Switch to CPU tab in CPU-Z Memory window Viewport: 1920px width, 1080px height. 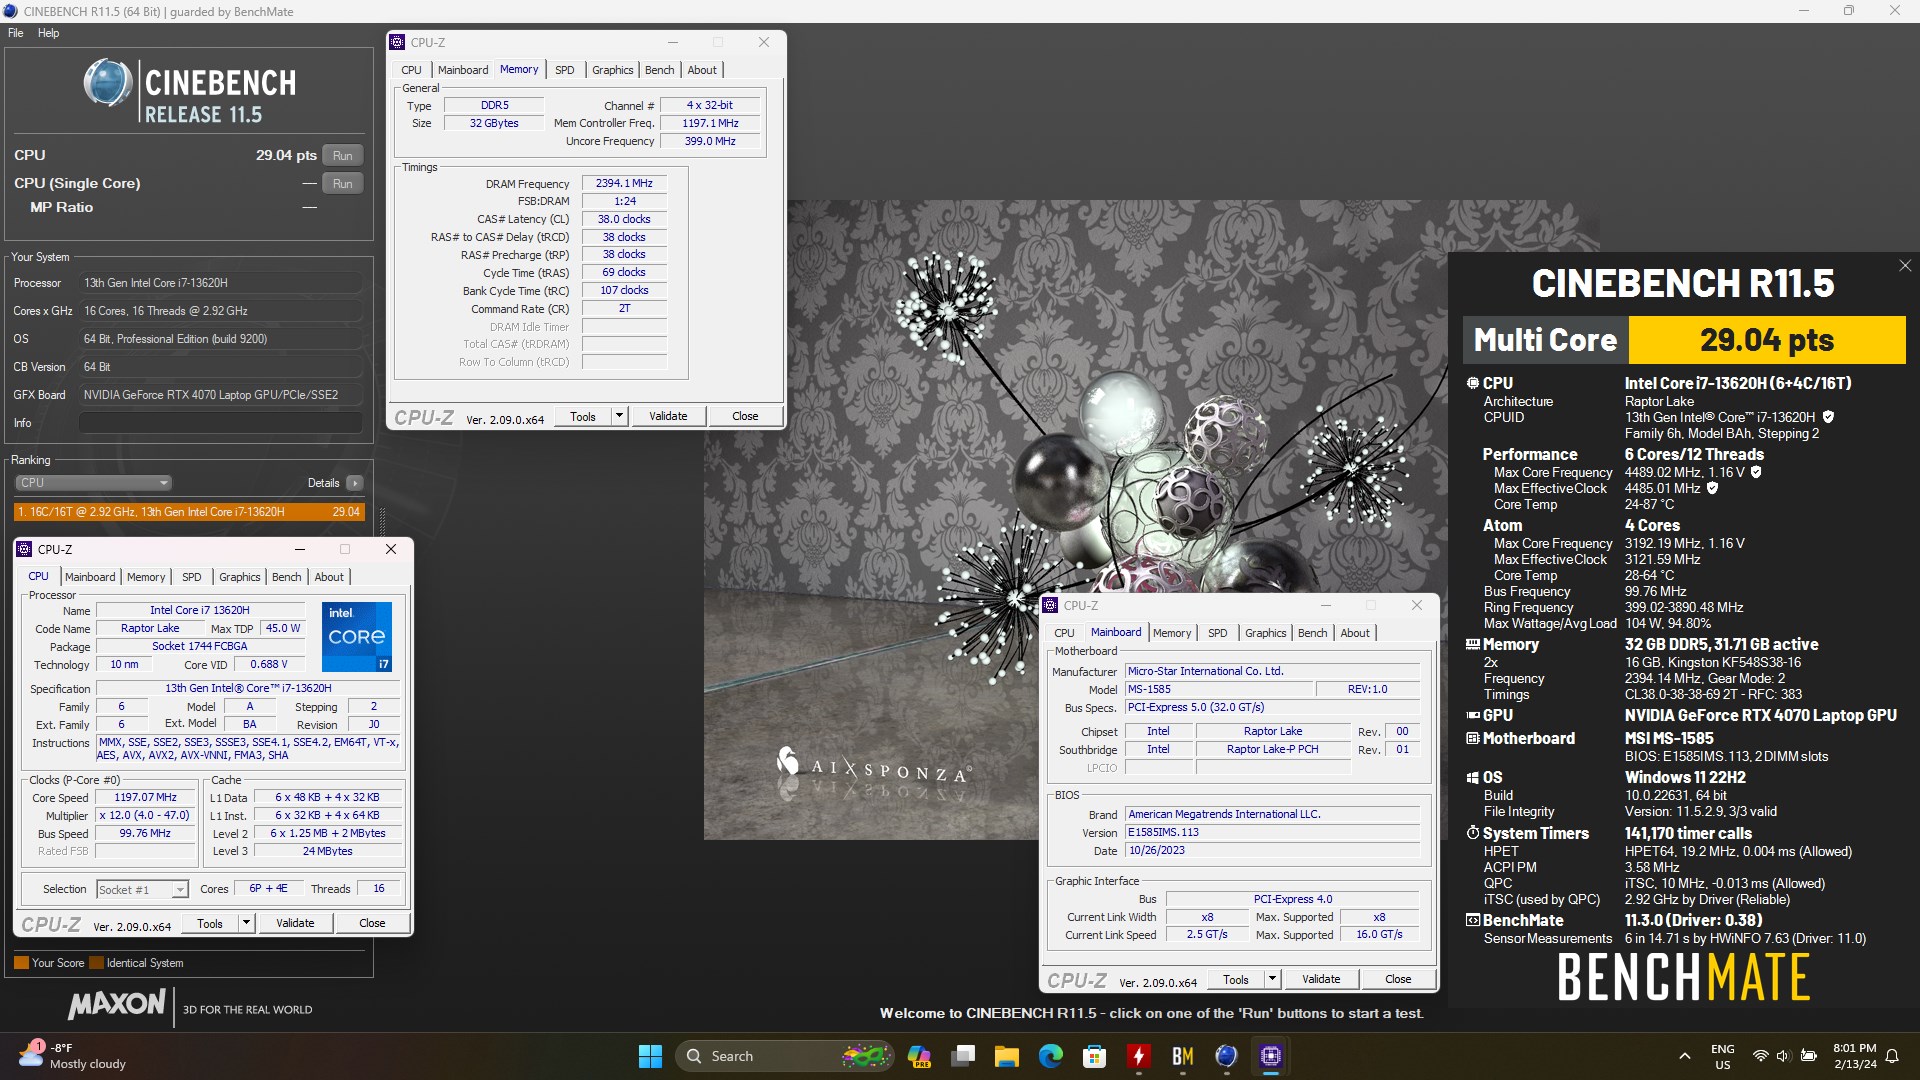pyautogui.click(x=411, y=70)
